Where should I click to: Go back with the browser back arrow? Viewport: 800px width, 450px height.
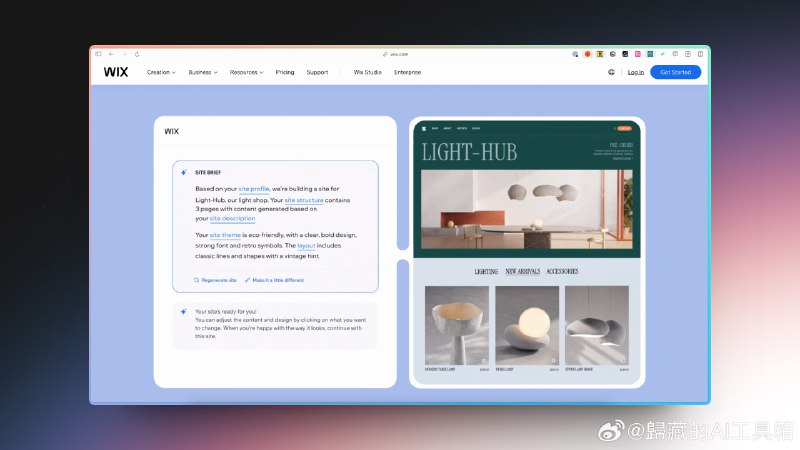[x=111, y=54]
